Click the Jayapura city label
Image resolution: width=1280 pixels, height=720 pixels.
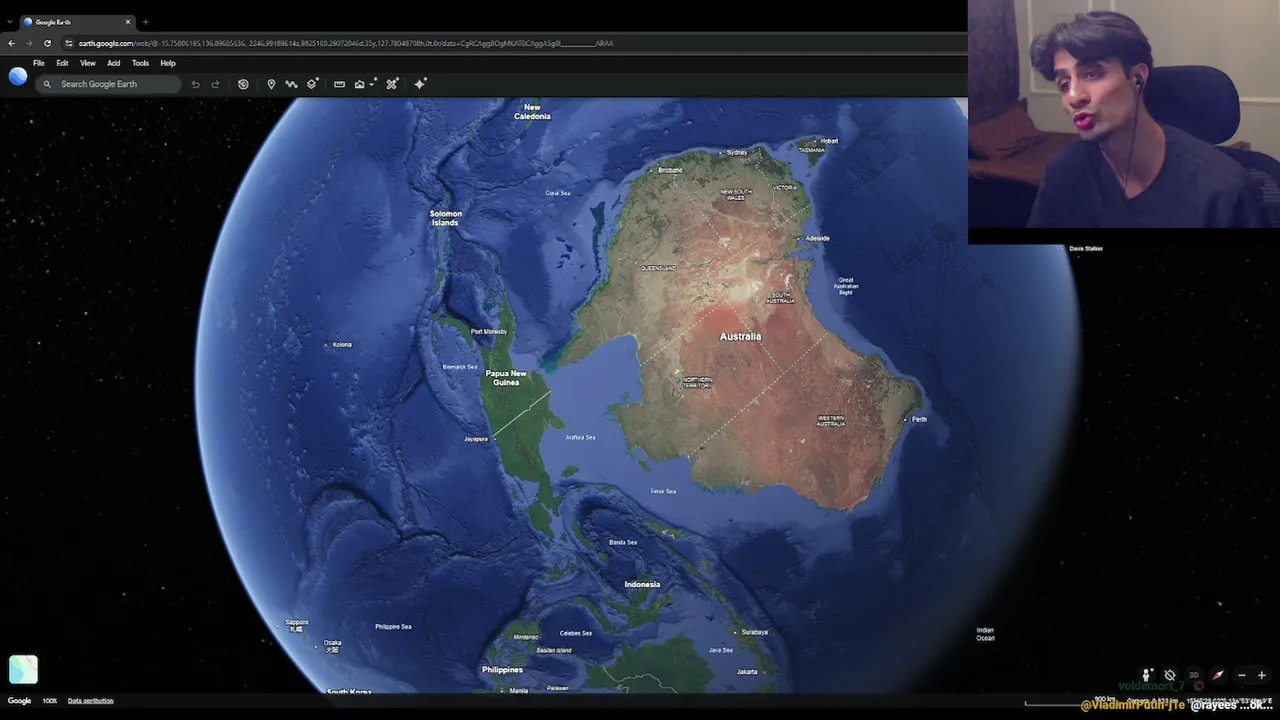tap(475, 439)
